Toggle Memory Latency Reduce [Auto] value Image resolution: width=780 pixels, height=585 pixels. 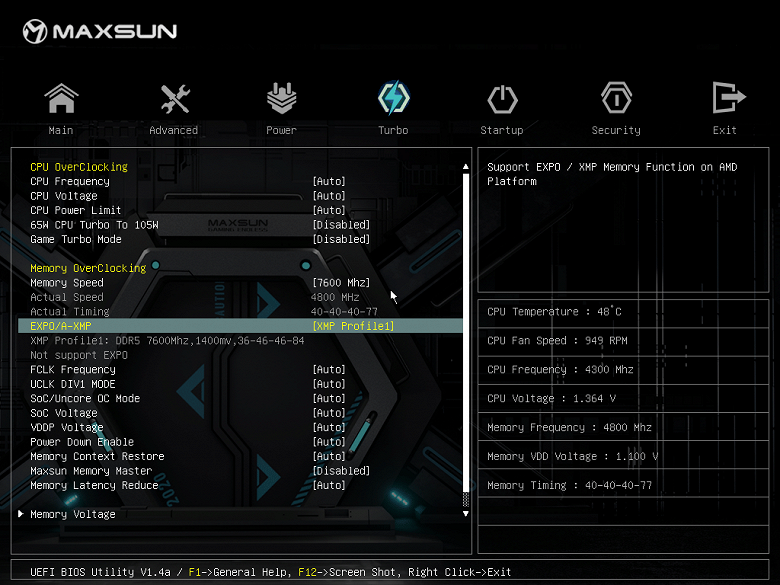(x=329, y=485)
